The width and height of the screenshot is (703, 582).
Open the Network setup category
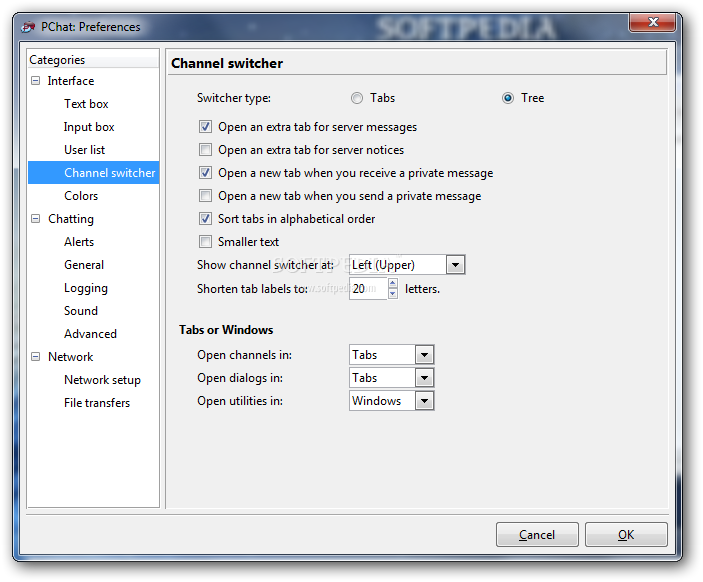click(x=102, y=380)
